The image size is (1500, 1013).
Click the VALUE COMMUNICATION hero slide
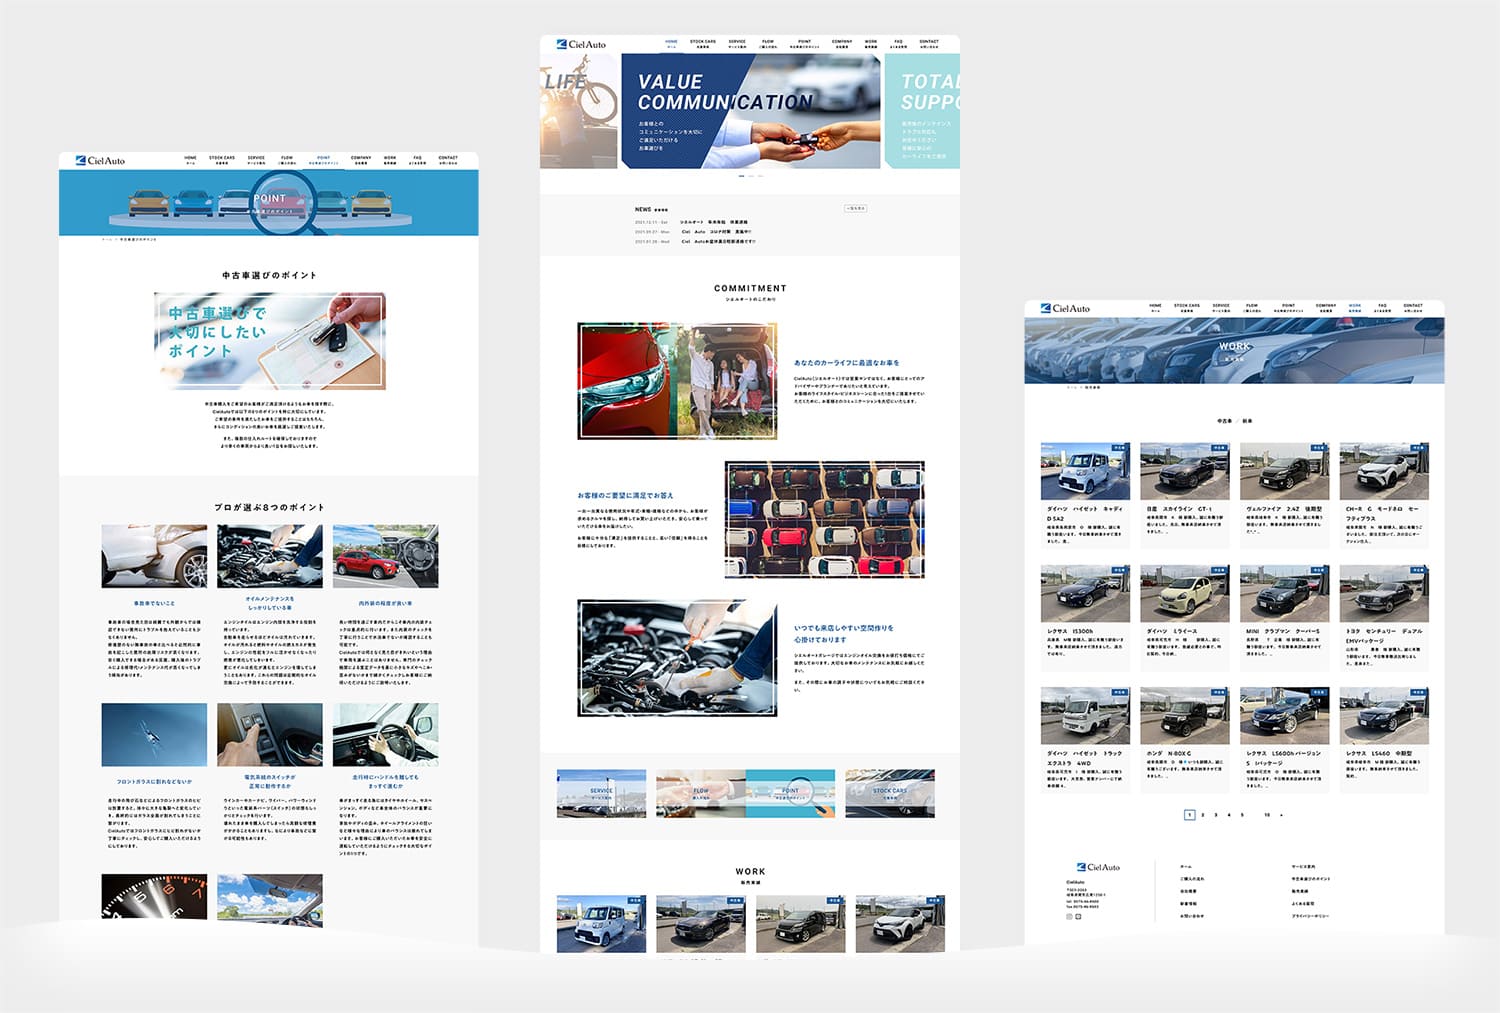(x=750, y=110)
